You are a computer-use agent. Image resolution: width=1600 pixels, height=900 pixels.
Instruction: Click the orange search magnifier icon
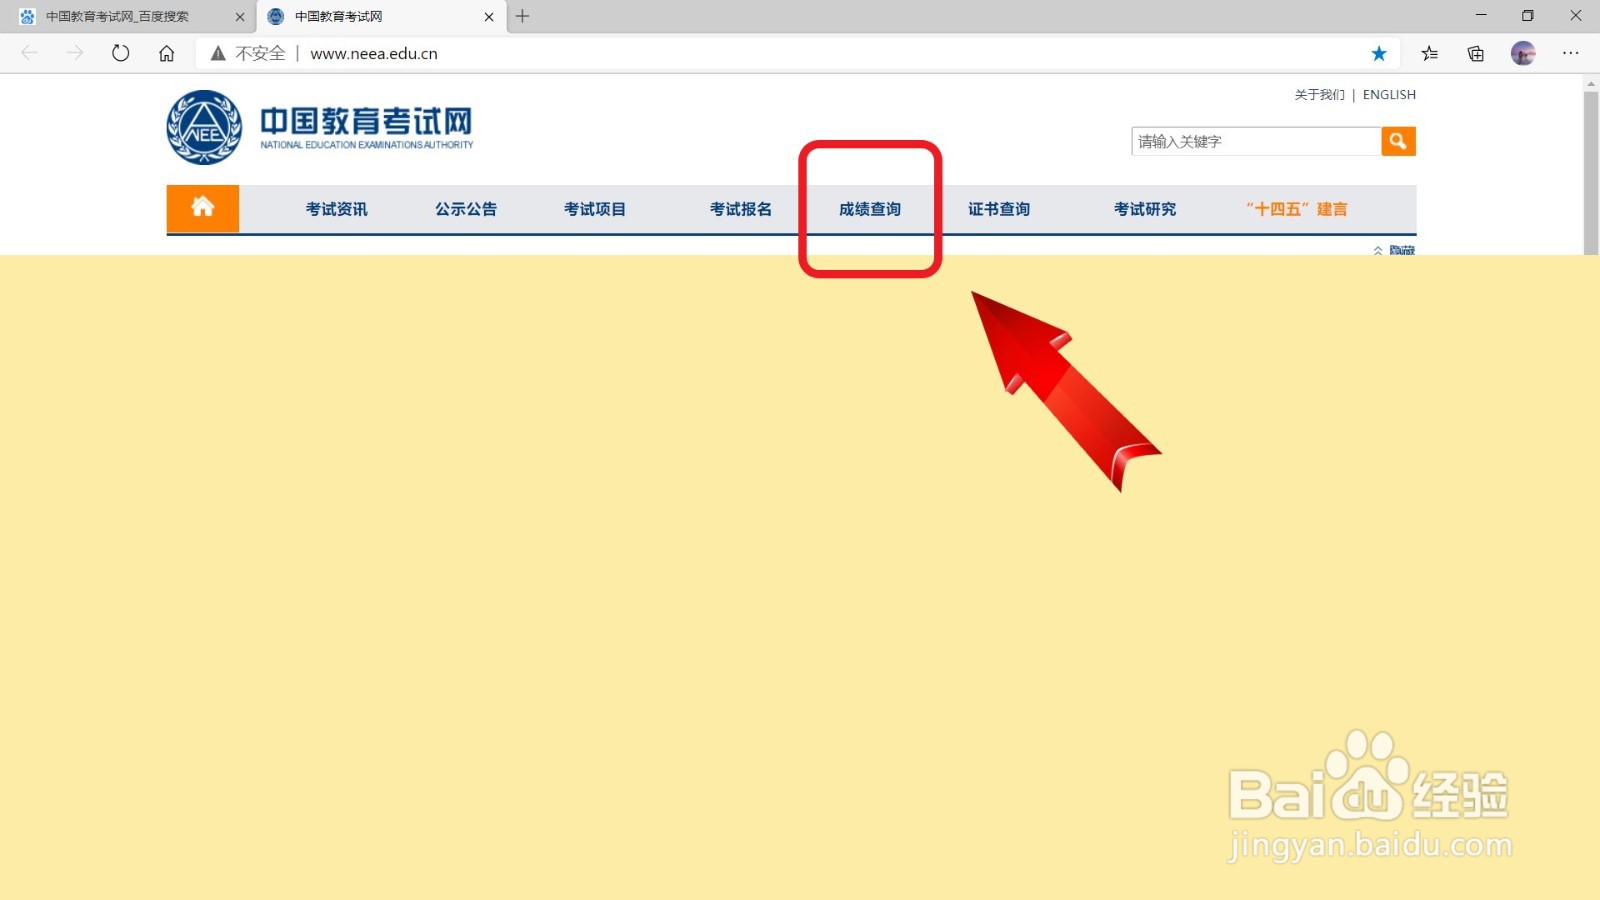coord(1397,141)
